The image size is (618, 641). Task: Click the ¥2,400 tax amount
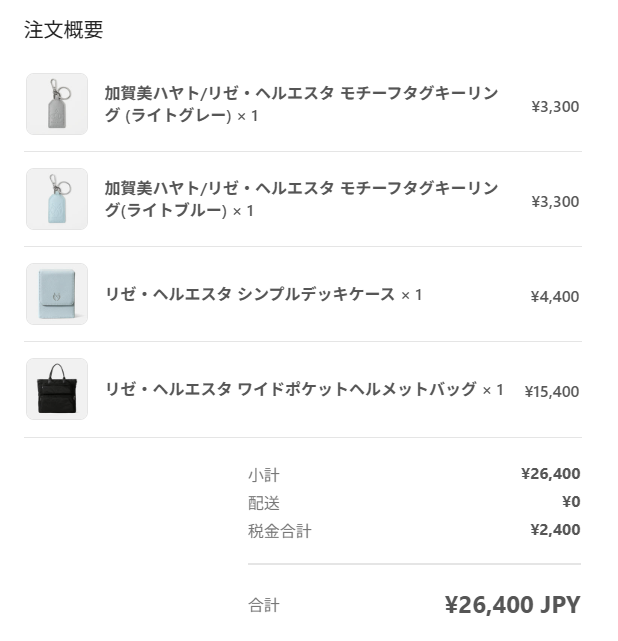click(x=555, y=530)
